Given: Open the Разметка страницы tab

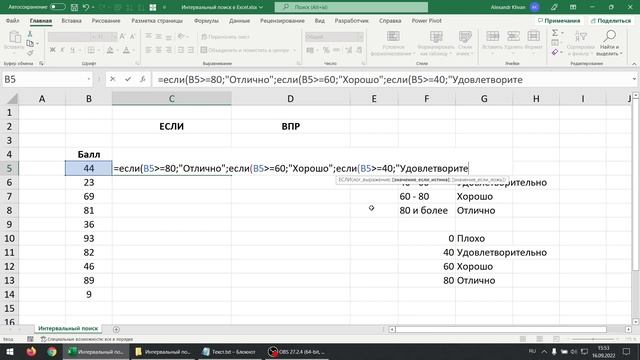Looking at the screenshot, I should (x=157, y=20).
